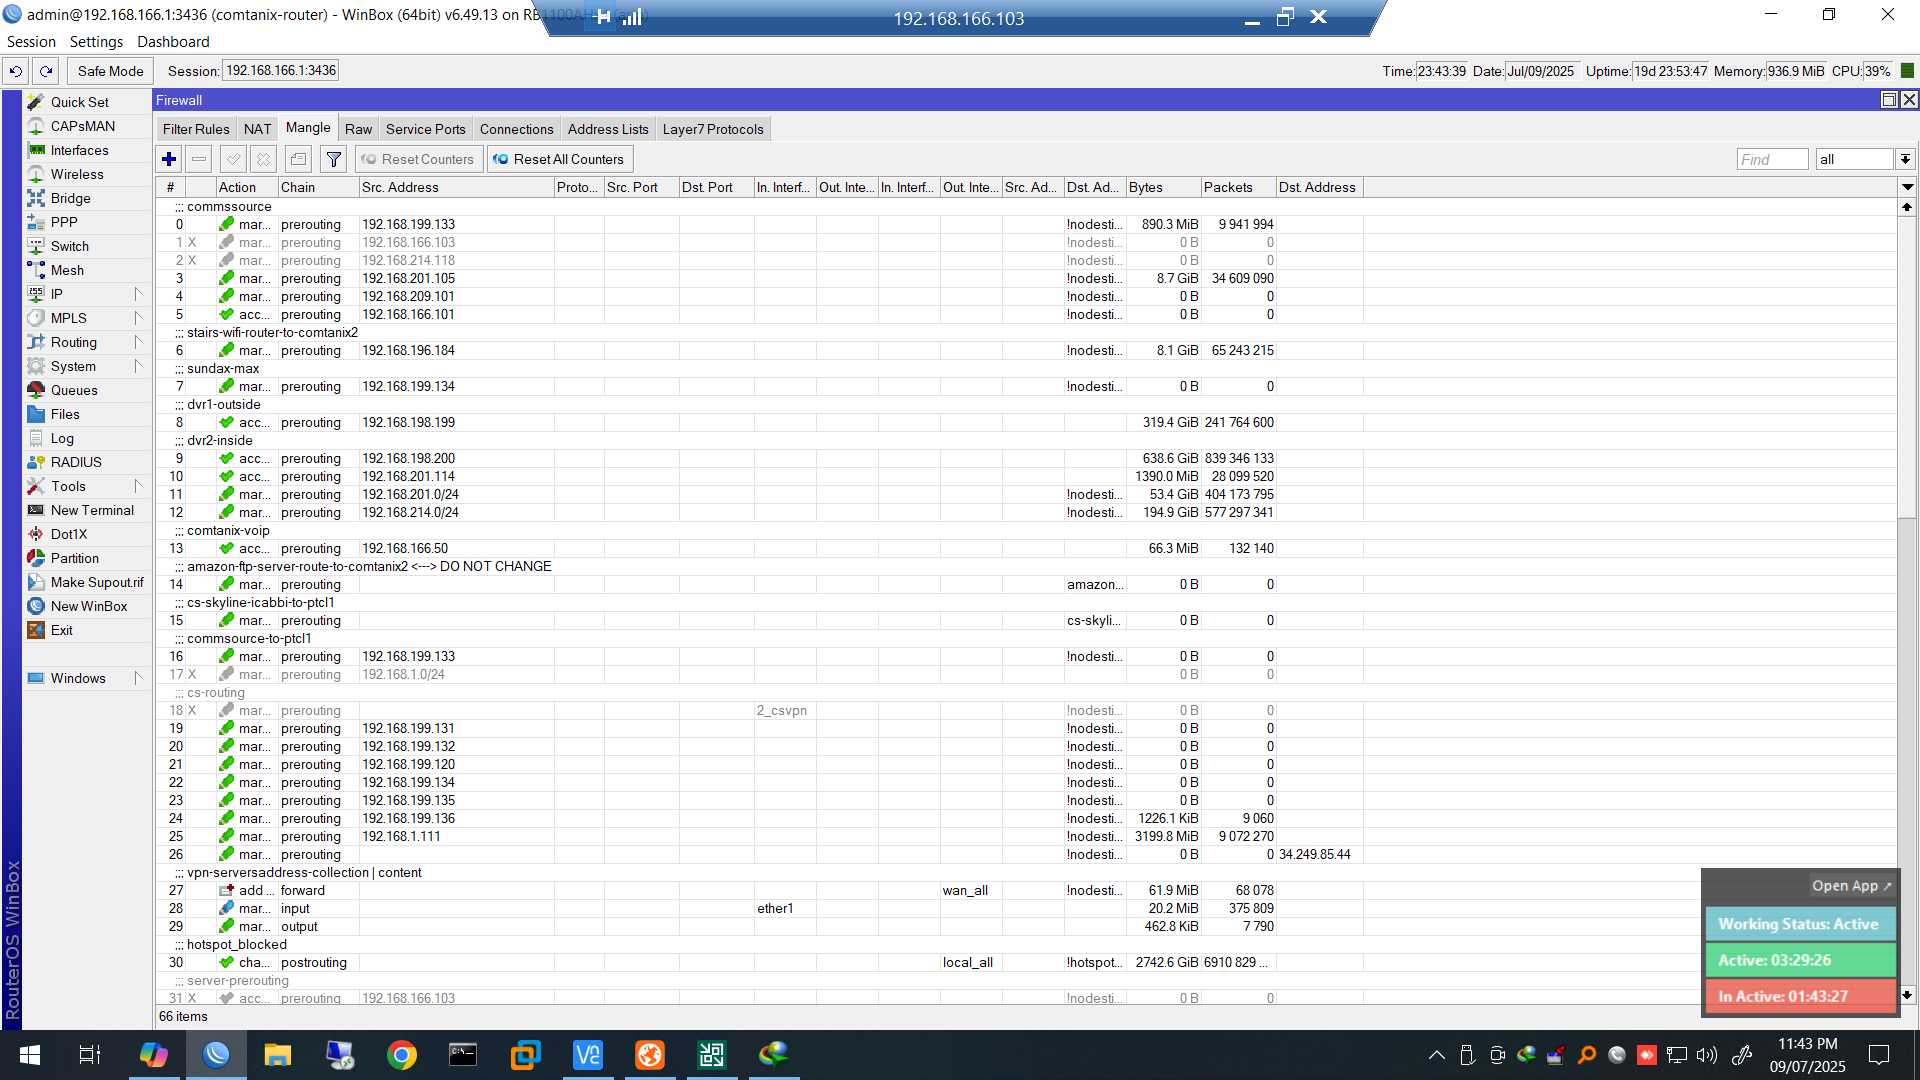This screenshot has height=1080, width=1920.
Task: Open the Settings menu
Action: pos(96,42)
